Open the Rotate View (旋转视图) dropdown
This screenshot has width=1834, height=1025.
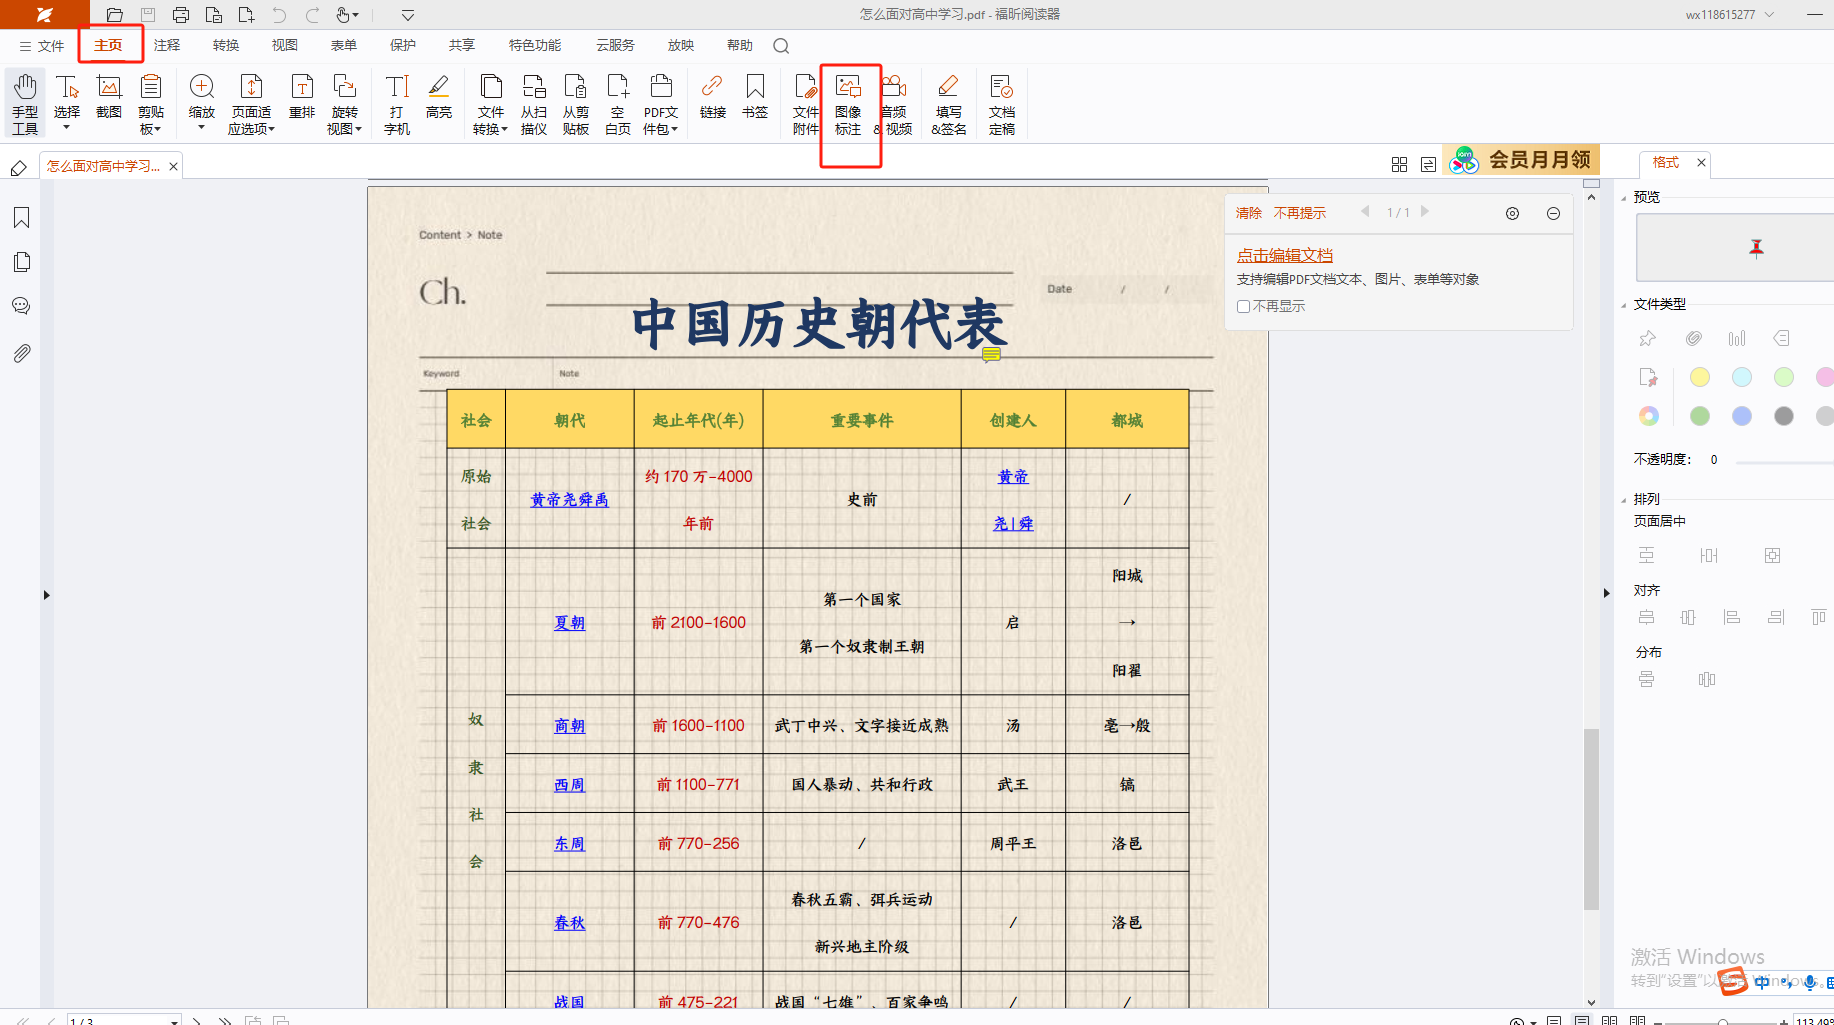coord(344,103)
